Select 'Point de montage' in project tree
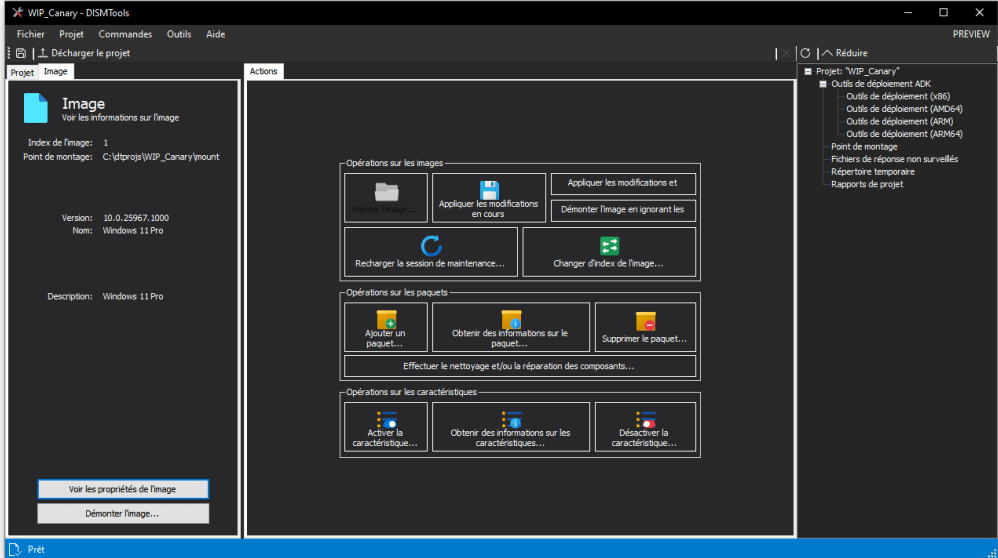Viewport: 998px width, 558px height. [x=864, y=147]
